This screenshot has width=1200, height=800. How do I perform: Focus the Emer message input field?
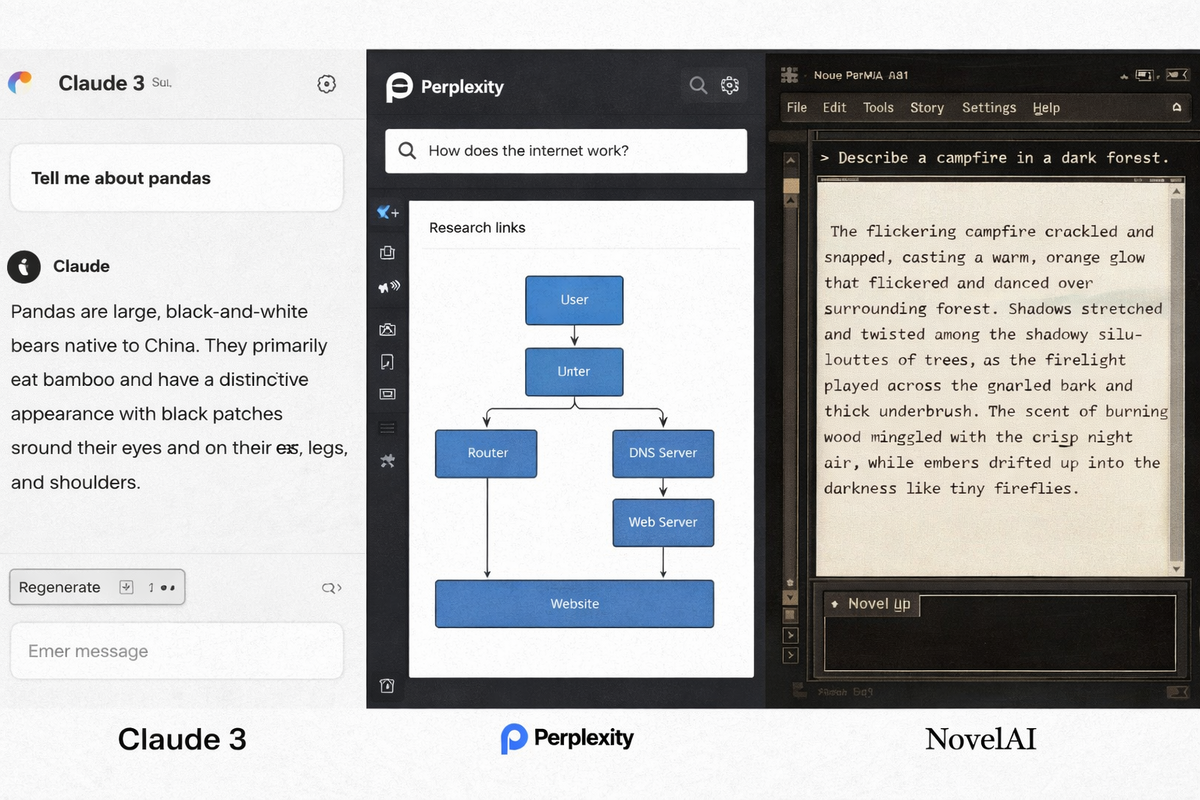[177, 651]
